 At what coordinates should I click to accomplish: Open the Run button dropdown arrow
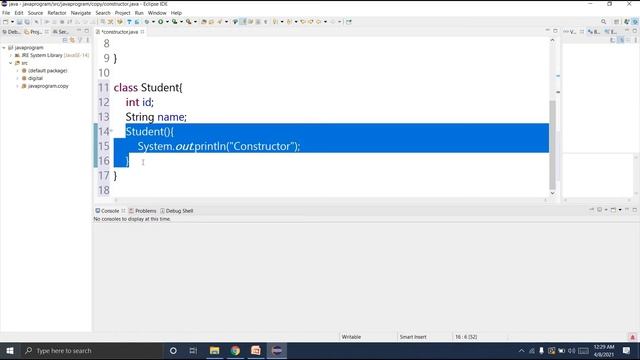tap(167, 22)
